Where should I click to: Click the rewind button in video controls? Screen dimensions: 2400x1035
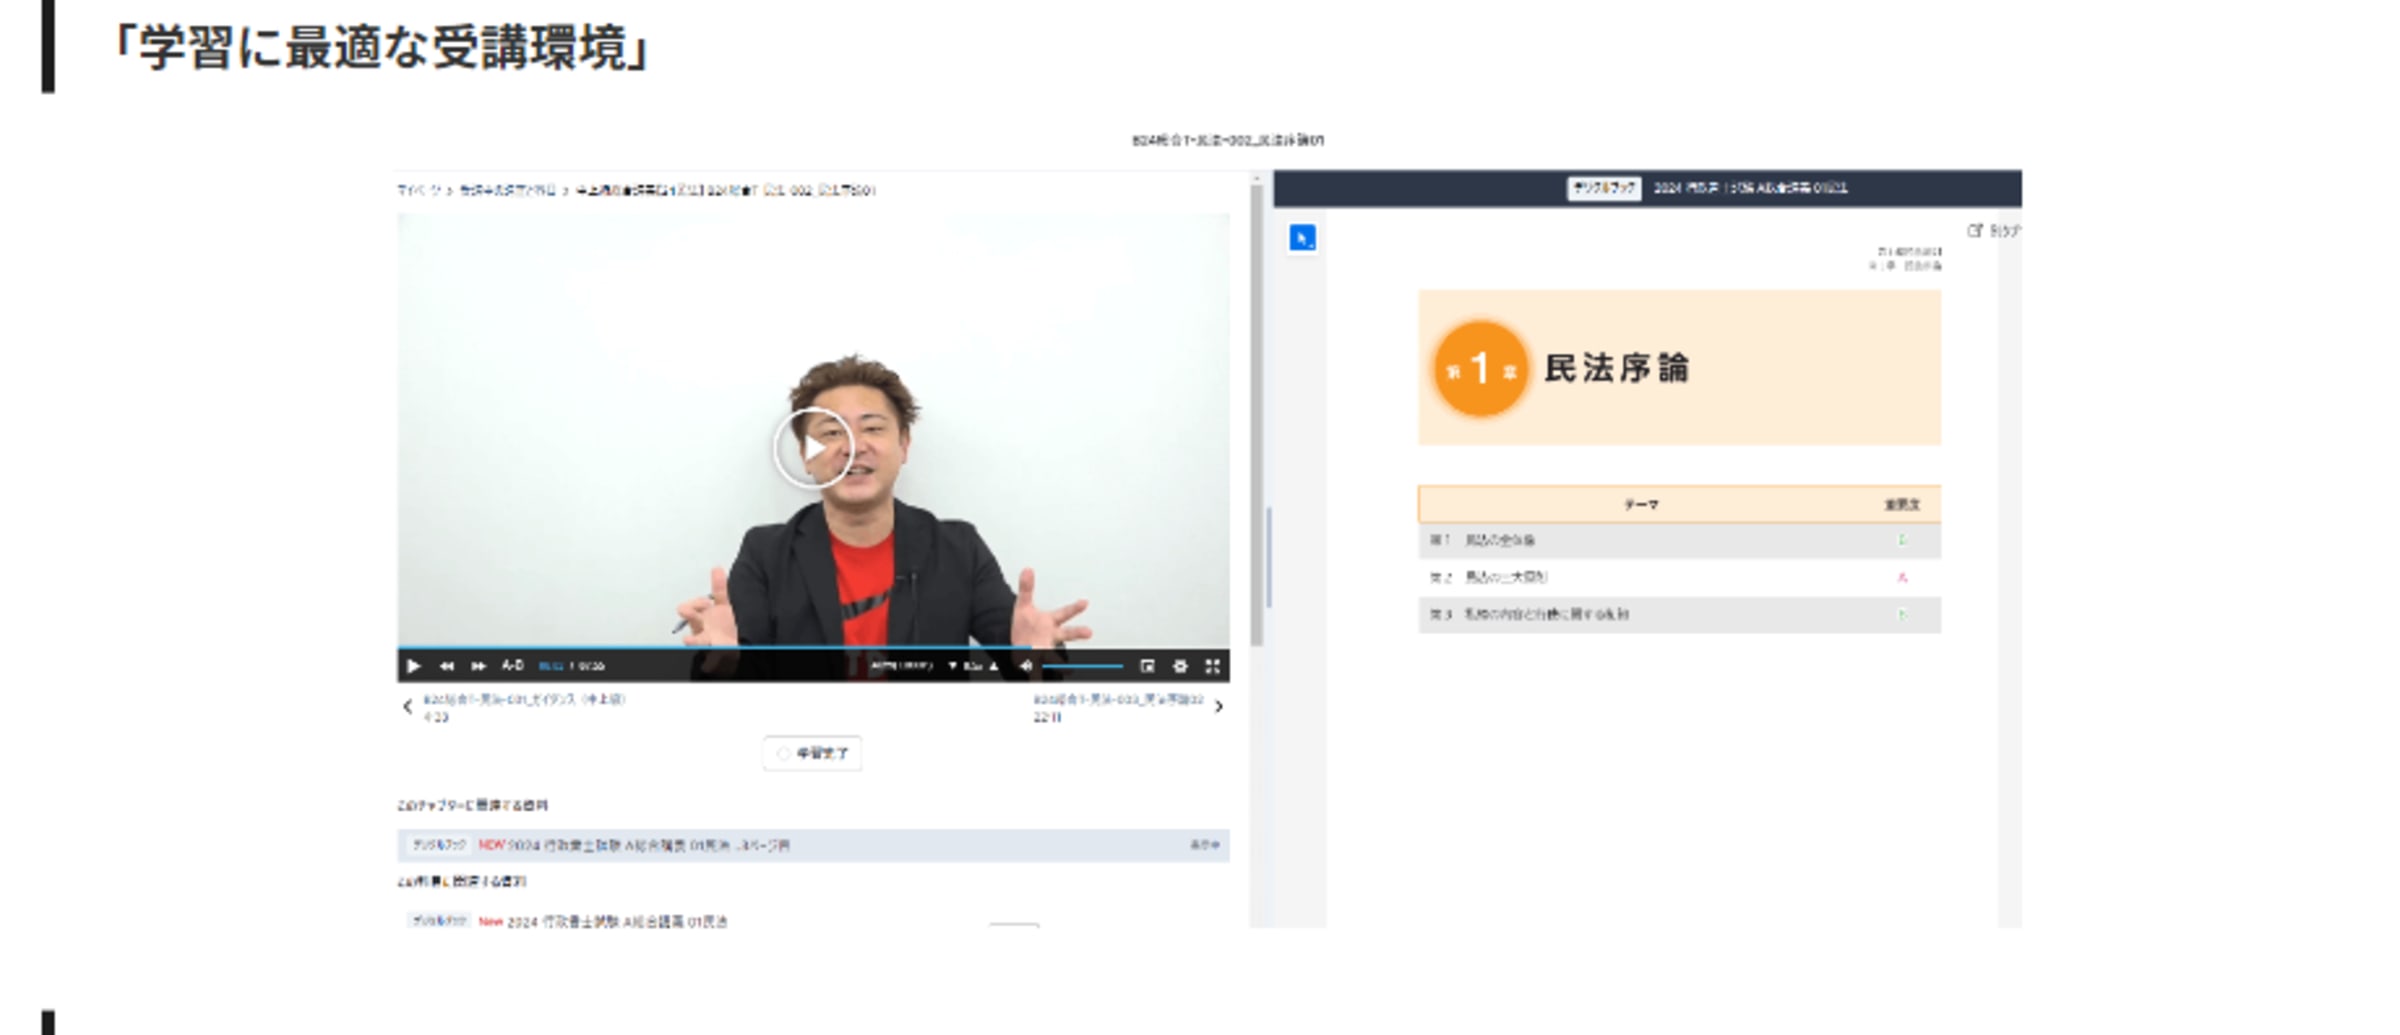pyautogui.click(x=447, y=666)
